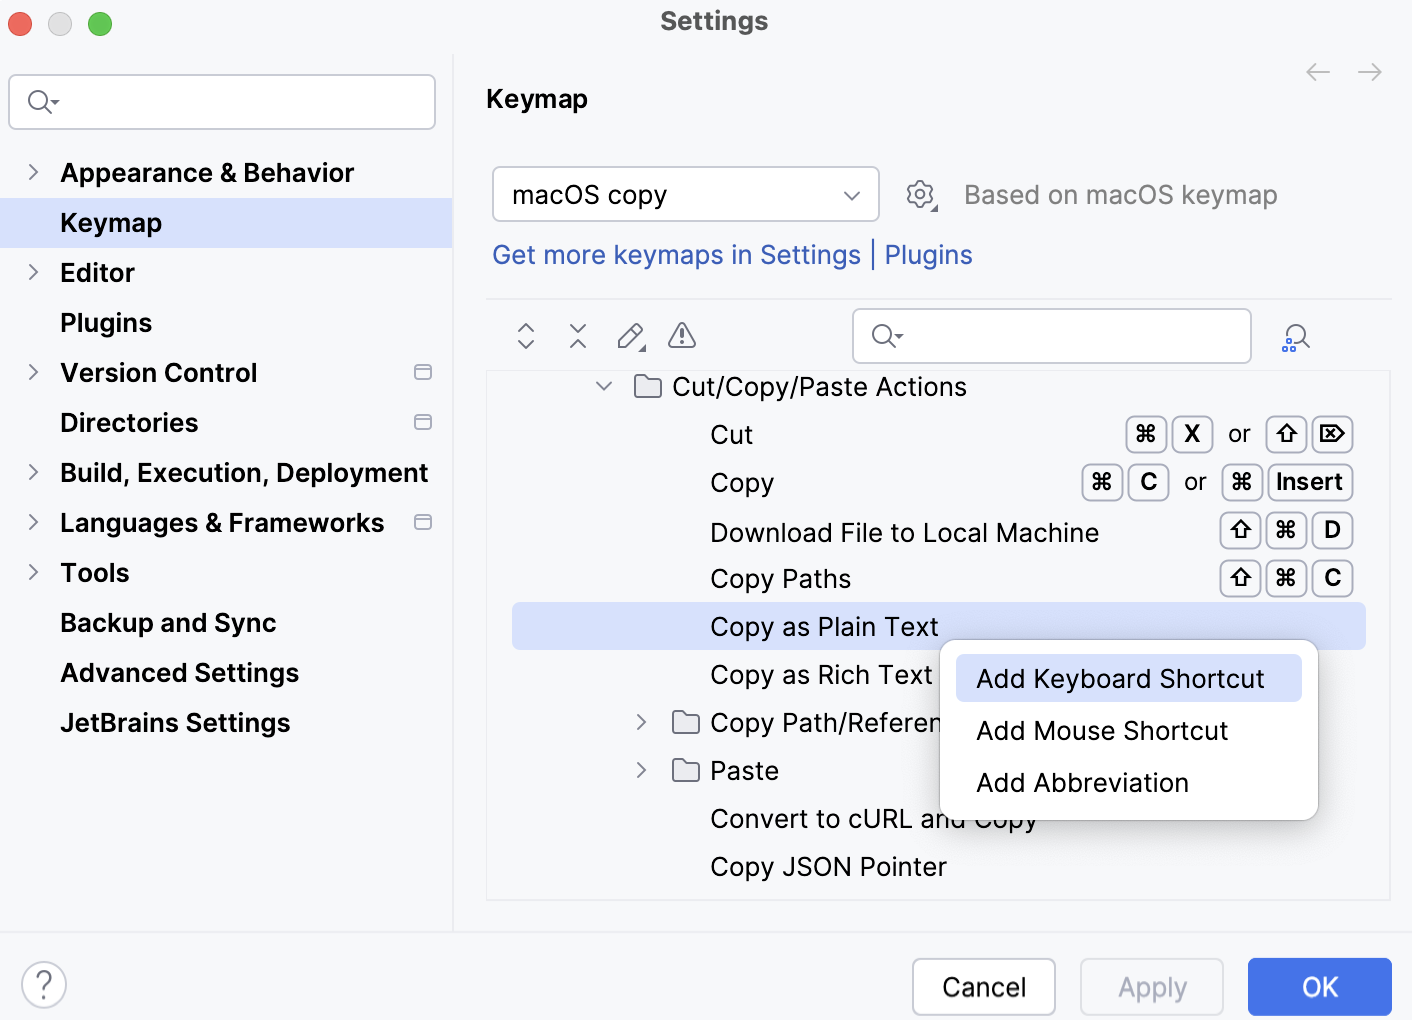Viewport: 1412px width, 1020px height.
Task: Open Find Actions by Shortcut
Action: 1295,337
